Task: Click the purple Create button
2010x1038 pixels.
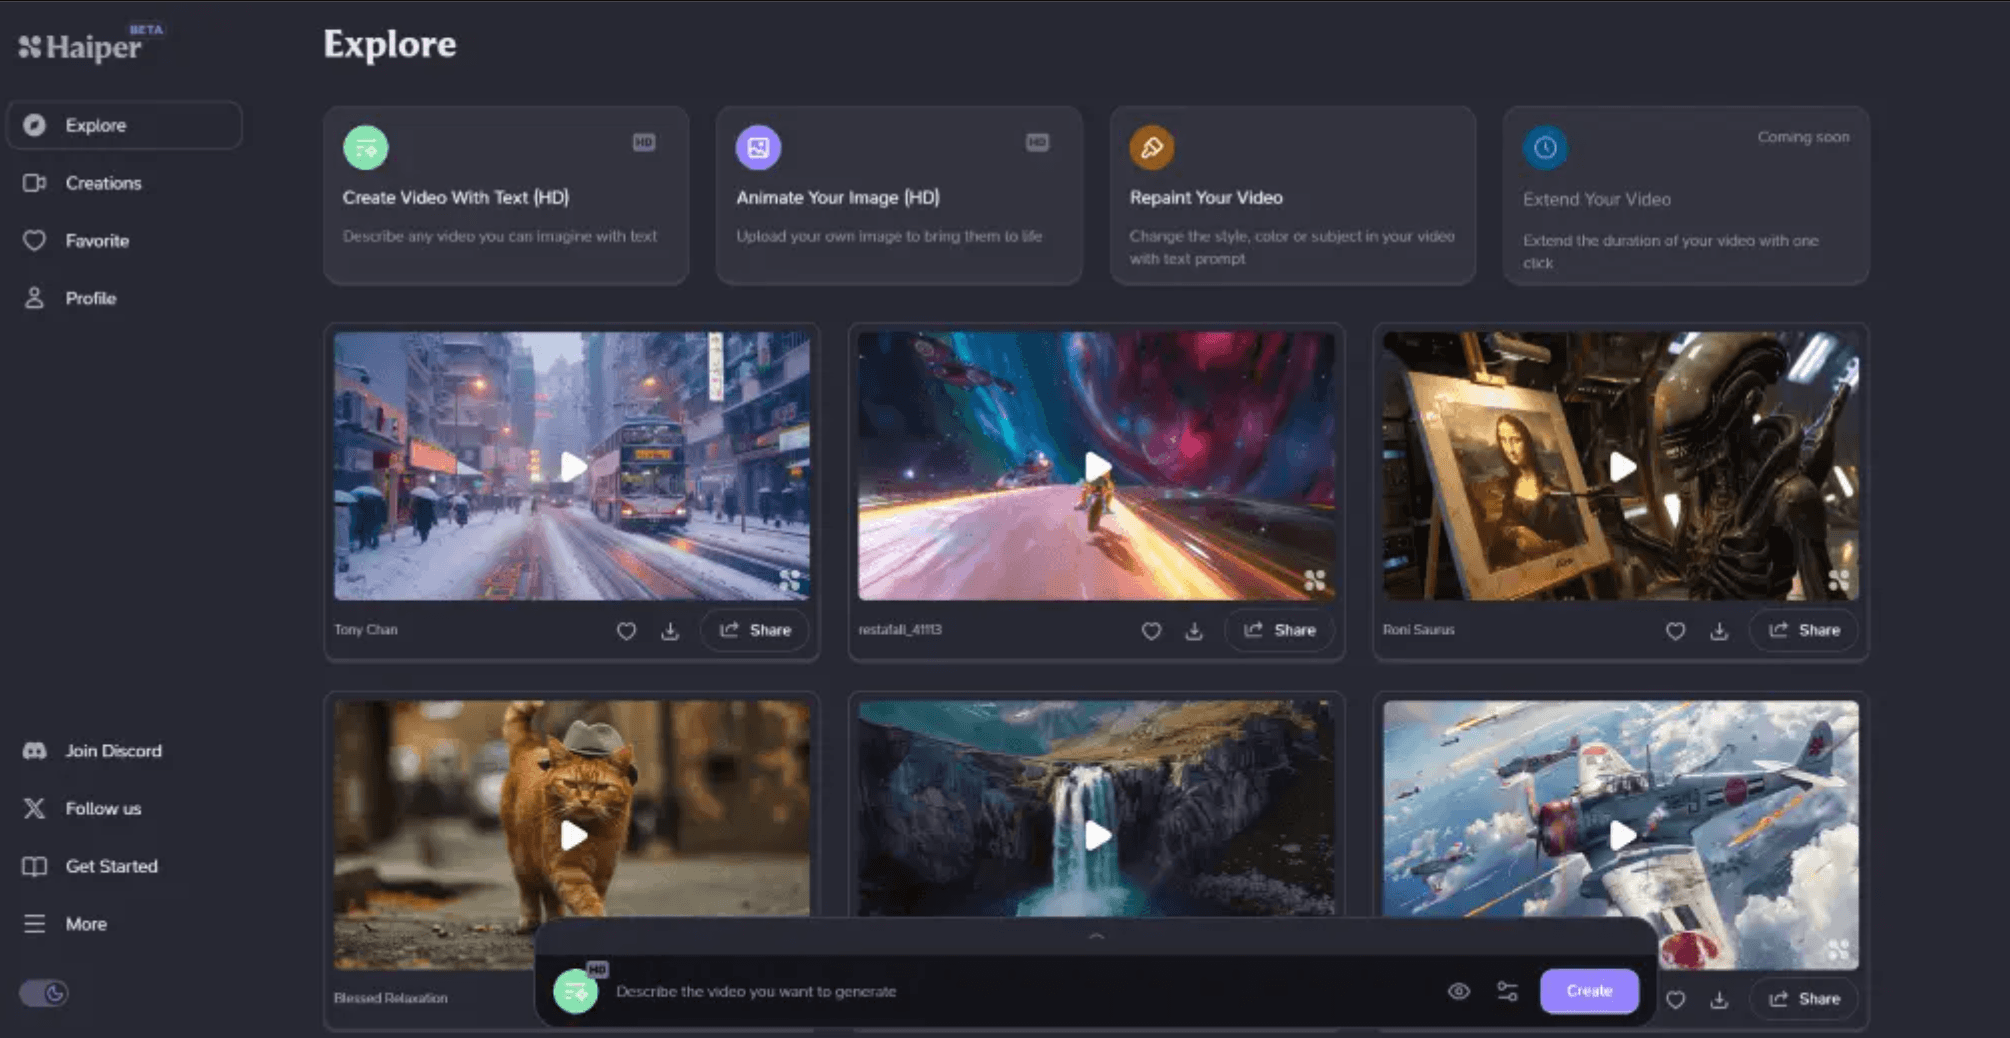Action: click(x=1589, y=991)
